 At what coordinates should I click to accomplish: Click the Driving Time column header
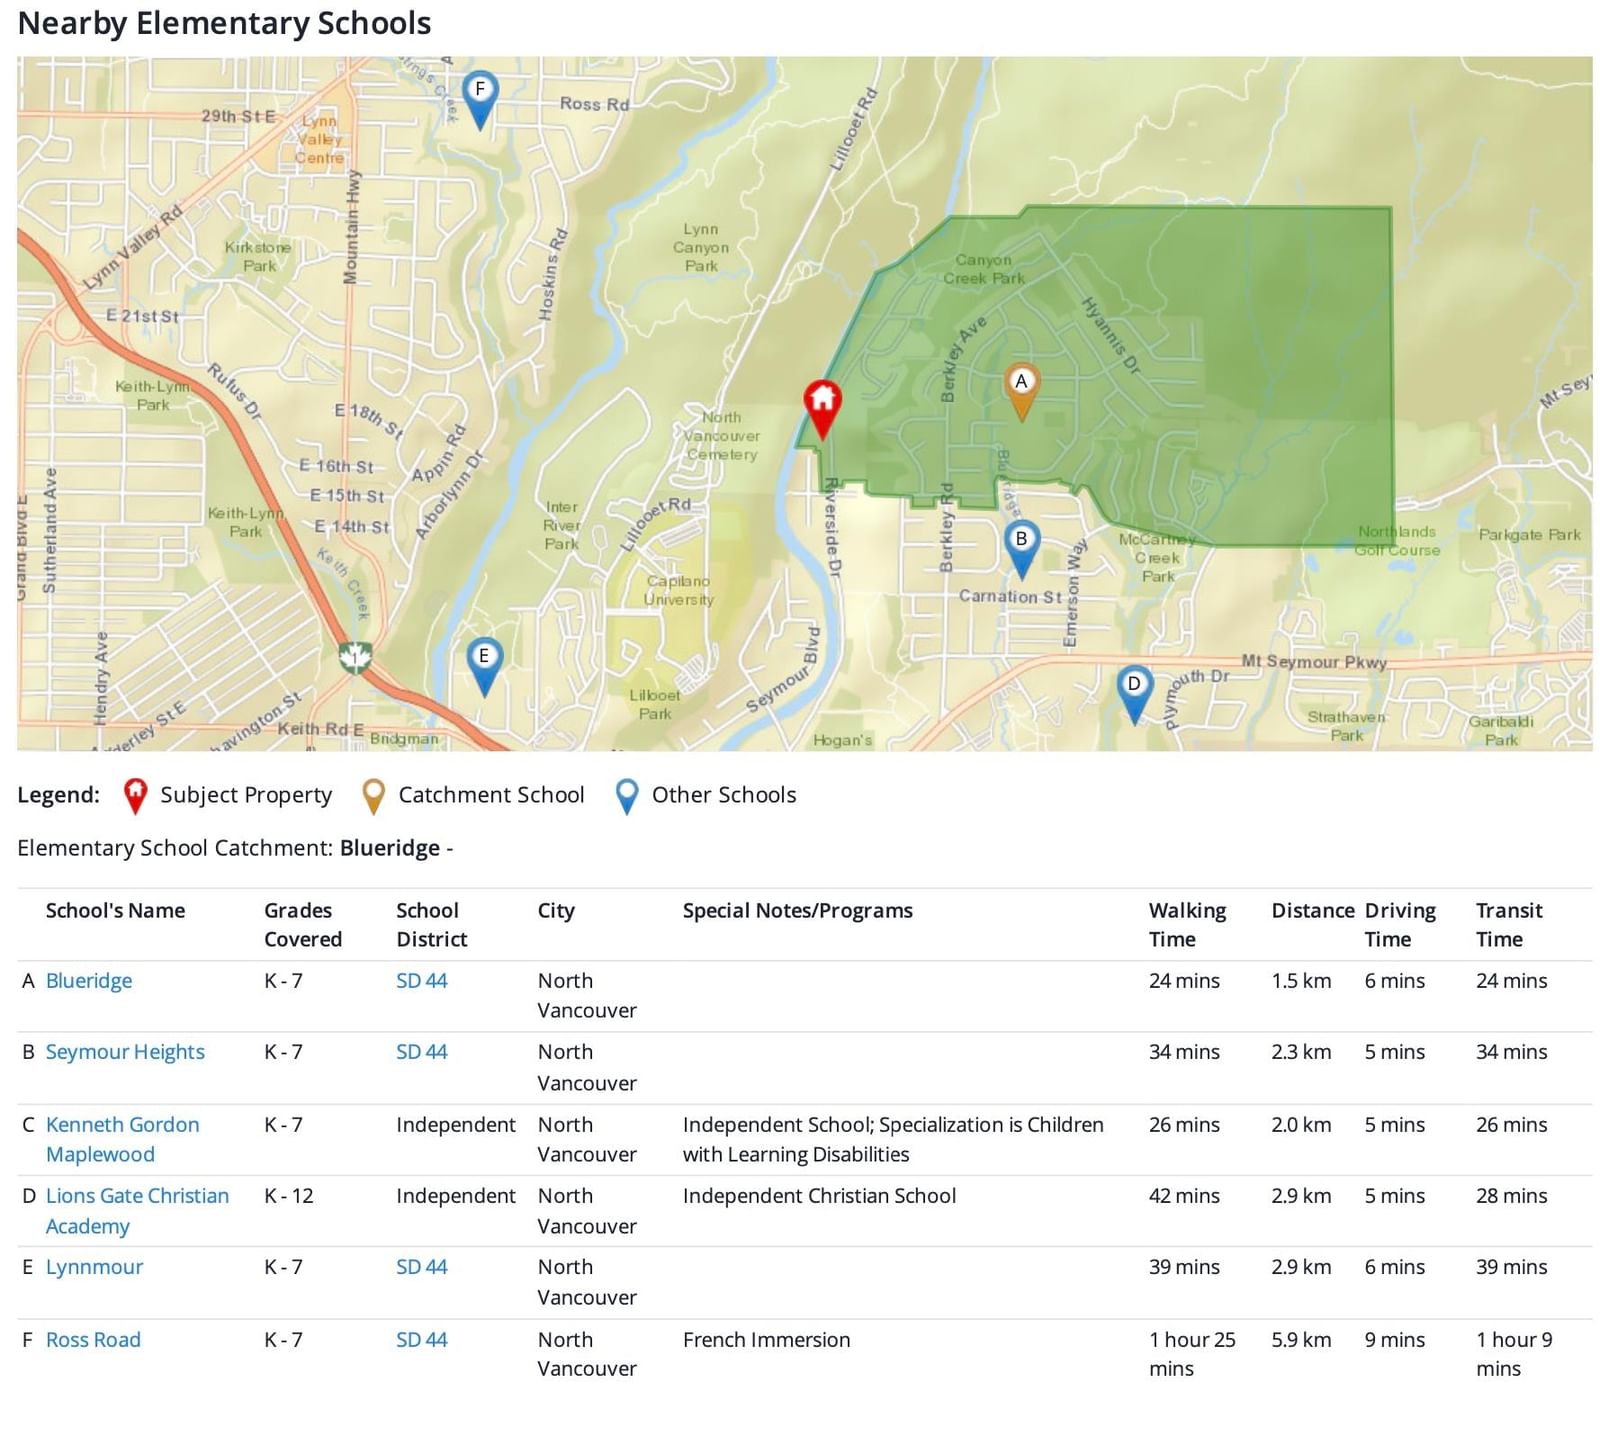click(x=1400, y=925)
